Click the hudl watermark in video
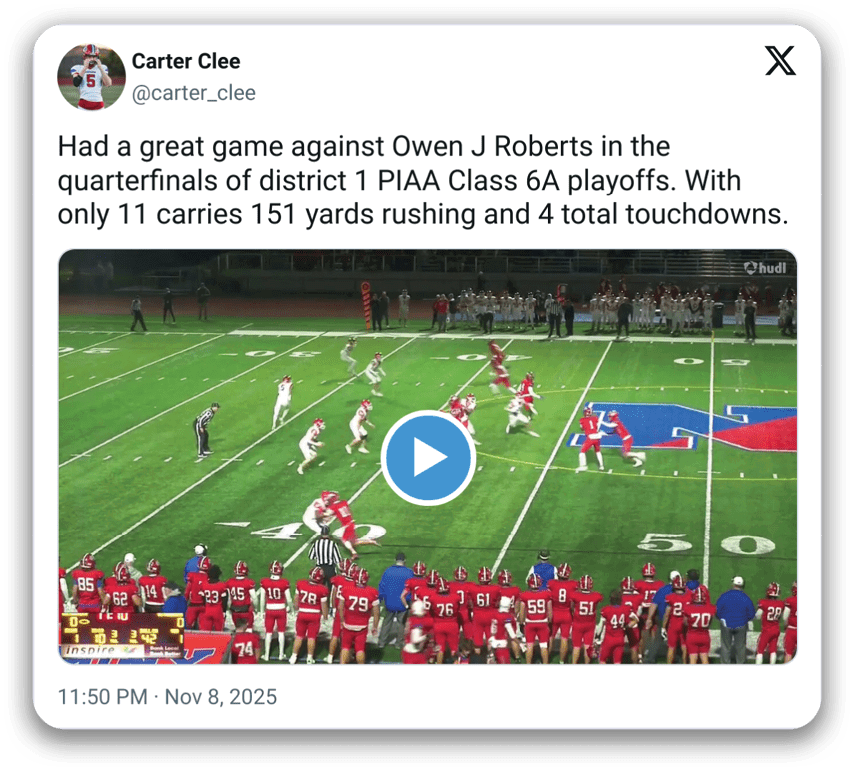Viewport: 854px width, 771px height. click(765, 268)
